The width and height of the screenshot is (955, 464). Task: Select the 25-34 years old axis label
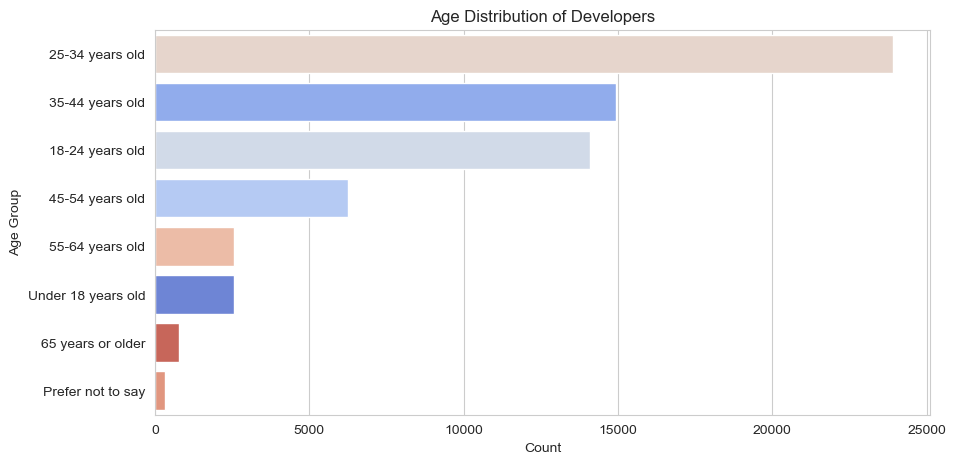97,54
